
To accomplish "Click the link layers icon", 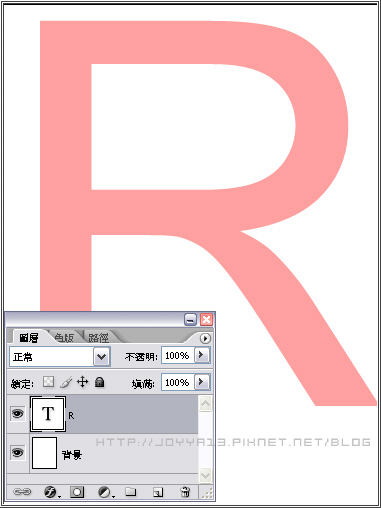I will click(x=22, y=492).
